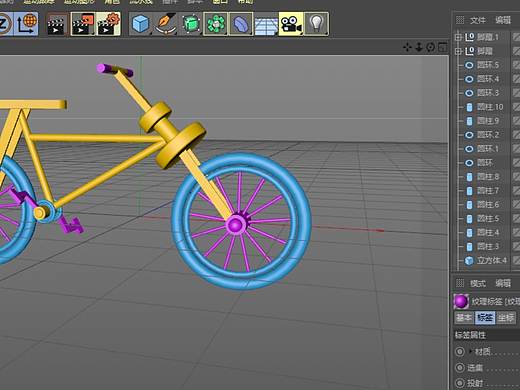This screenshot has width=520, height=390.
Task: Select the 圆柱.9 object row
Action: (x=487, y=121)
